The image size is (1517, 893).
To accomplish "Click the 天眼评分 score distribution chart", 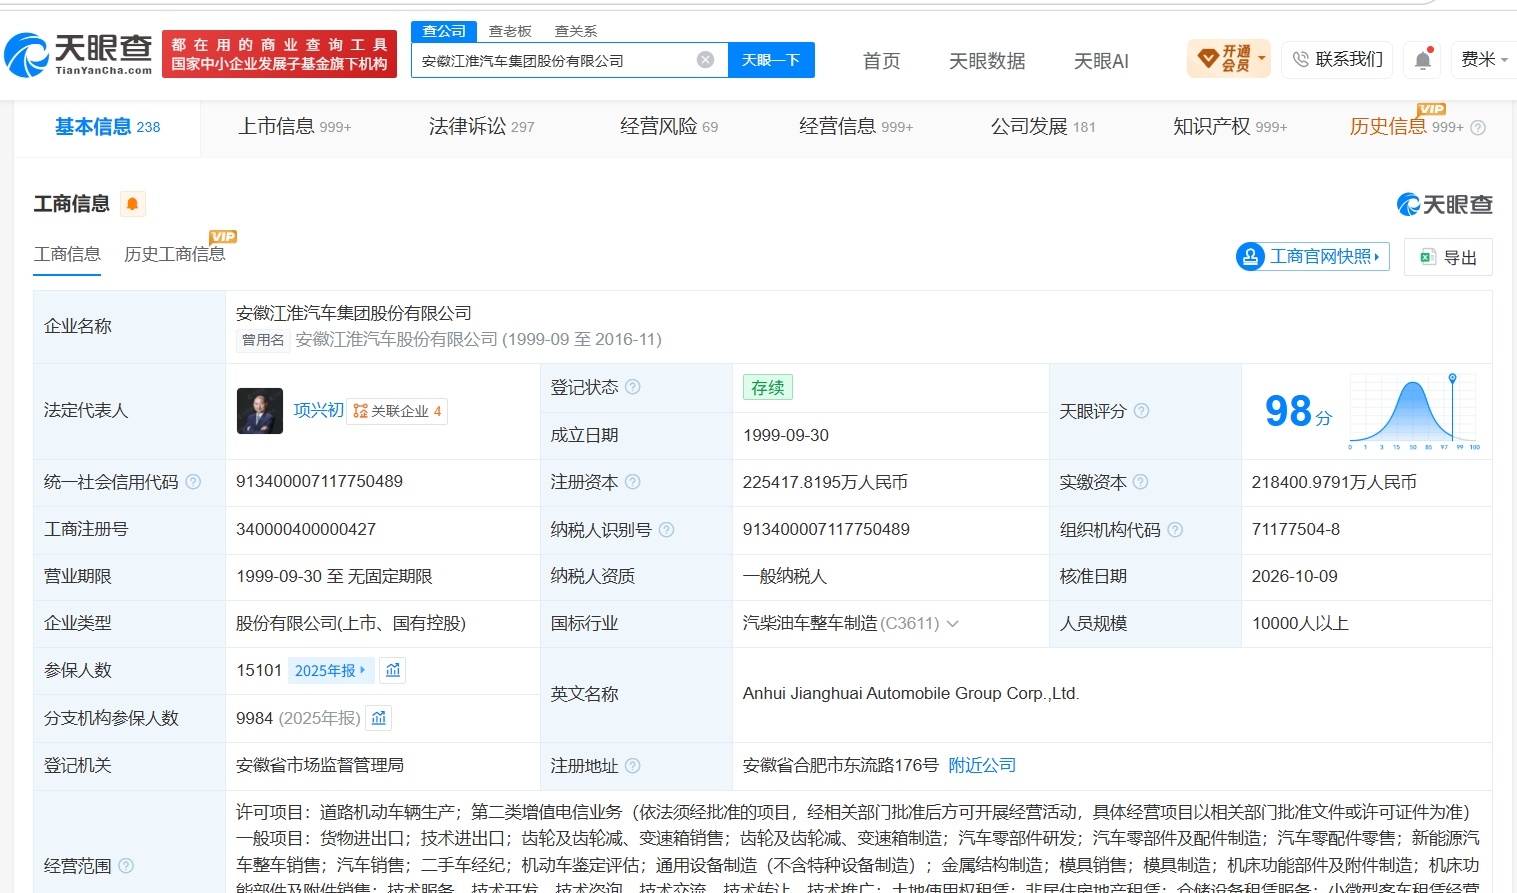I will pos(1414,411).
